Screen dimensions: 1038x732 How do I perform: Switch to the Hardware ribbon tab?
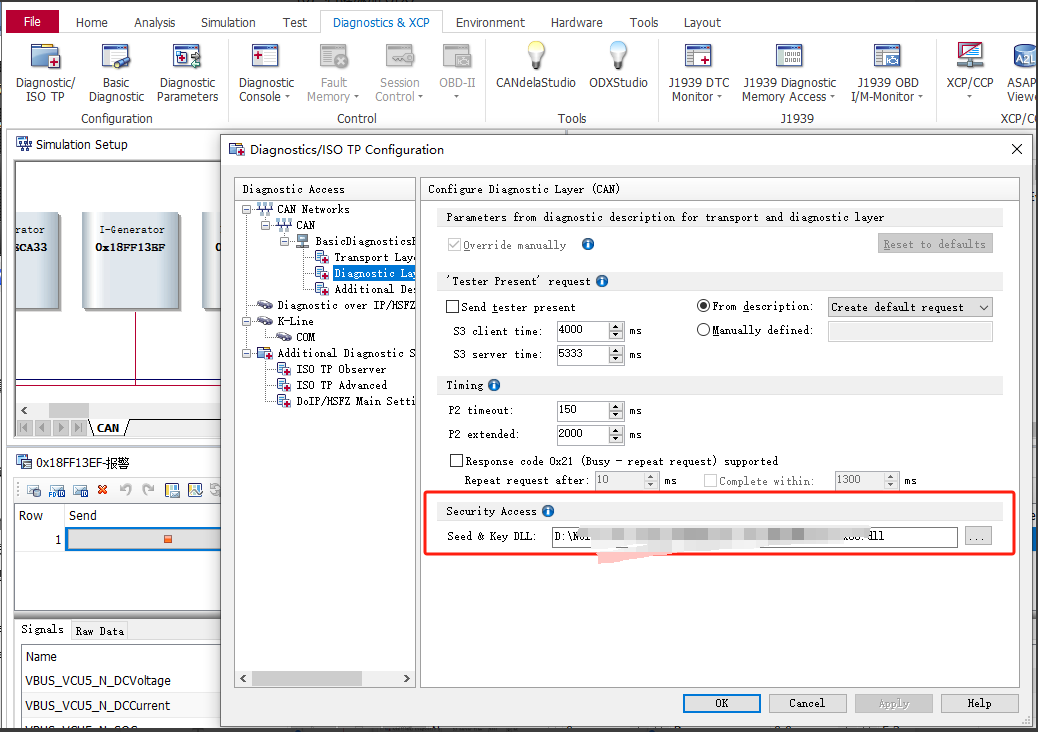tap(577, 23)
